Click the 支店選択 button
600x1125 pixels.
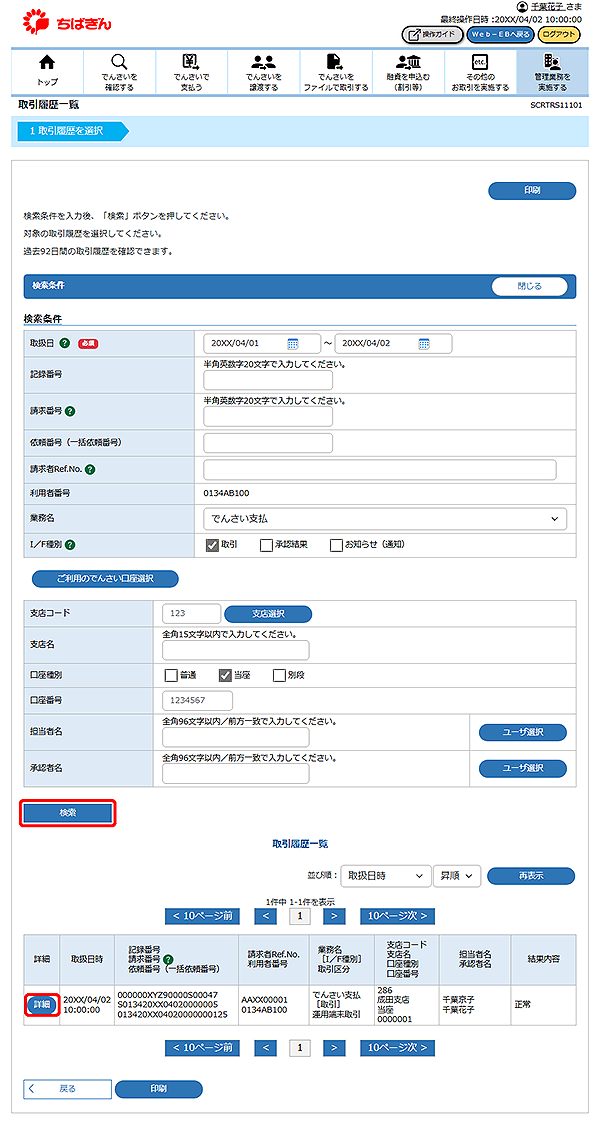click(268, 614)
